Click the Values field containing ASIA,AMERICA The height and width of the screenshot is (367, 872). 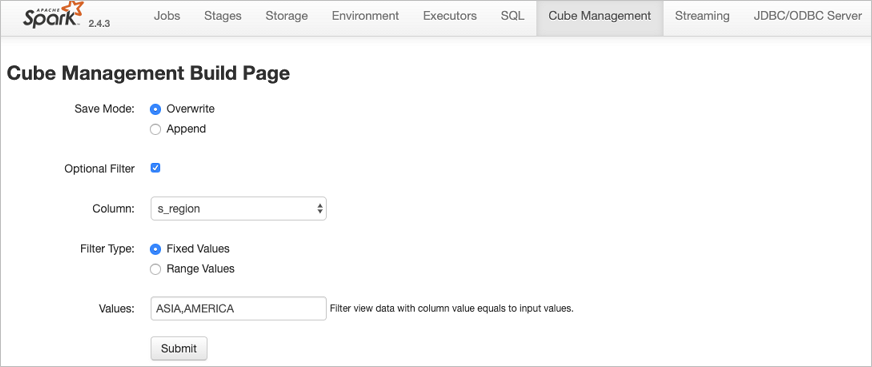click(238, 308)
